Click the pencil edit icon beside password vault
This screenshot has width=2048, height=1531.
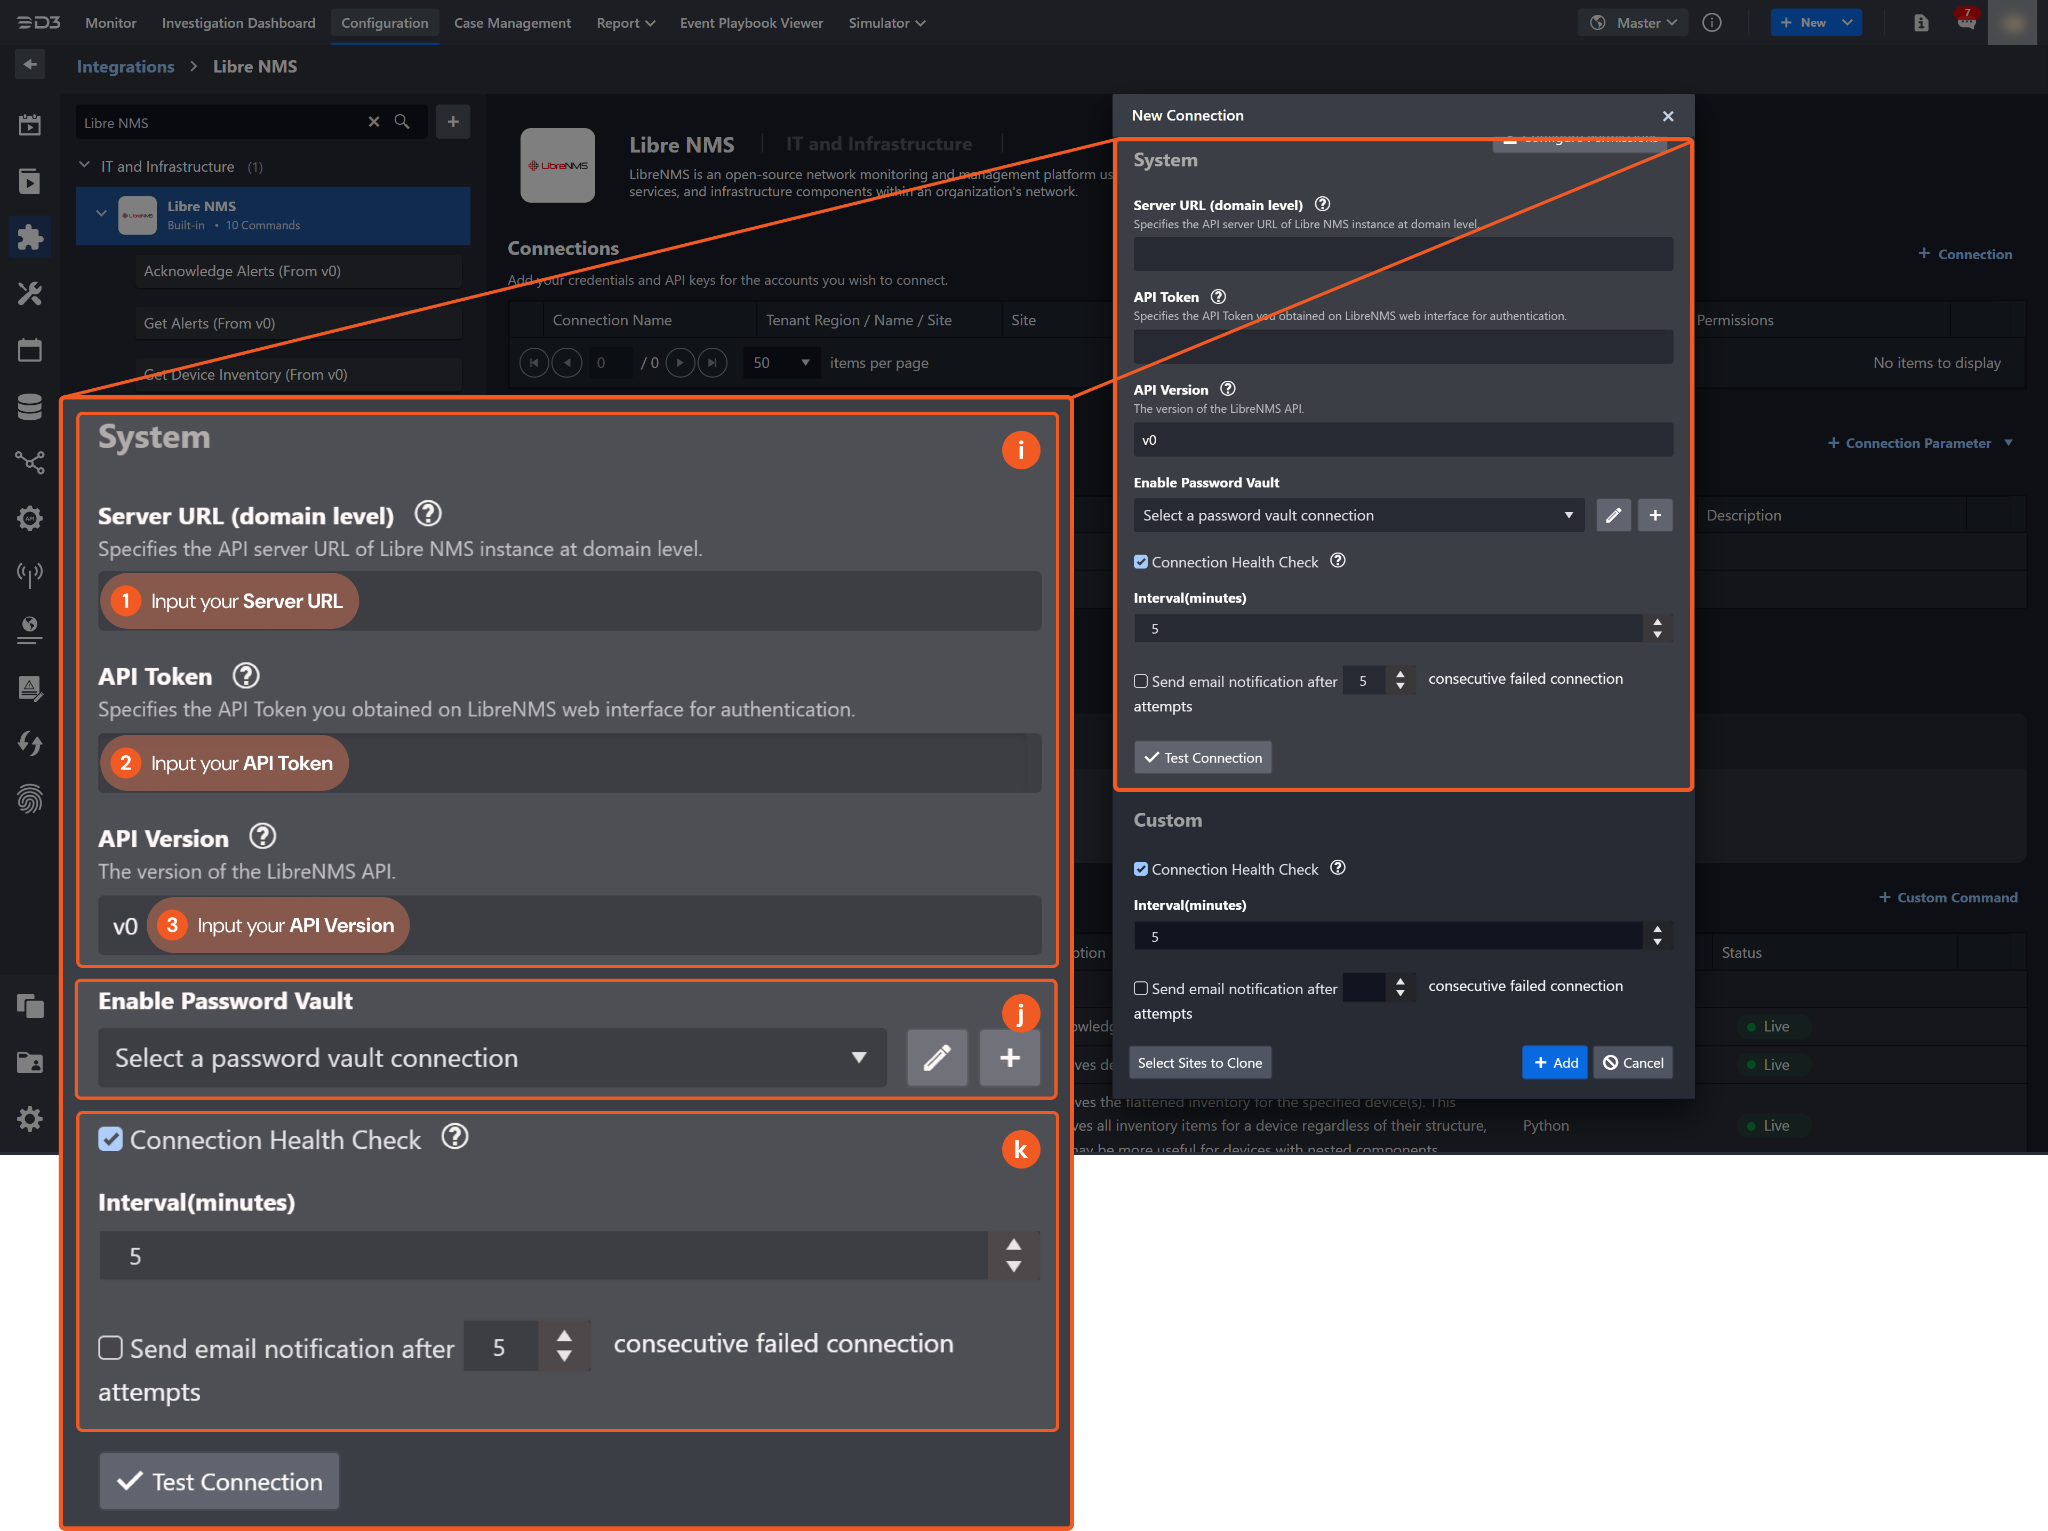tap(1613, 515)
